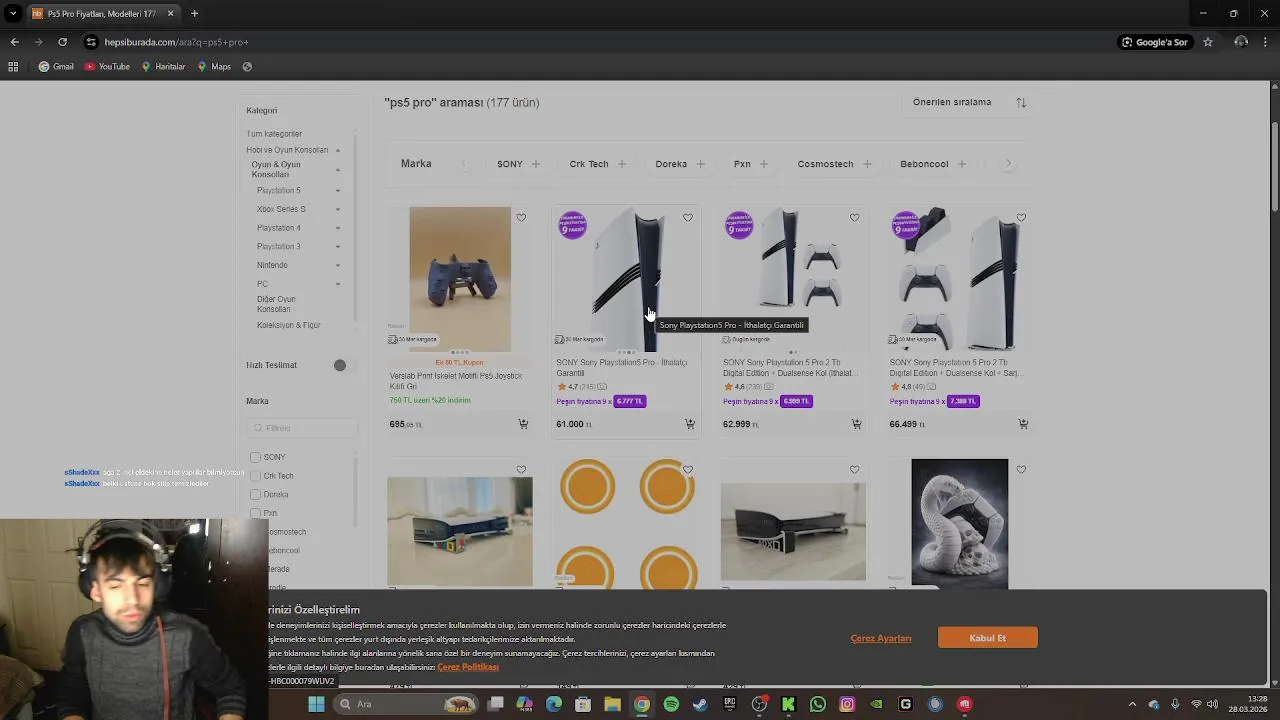Open the Windows Start menu
The width and height of the screenshot is (1280, 720).
coord(316,704)
